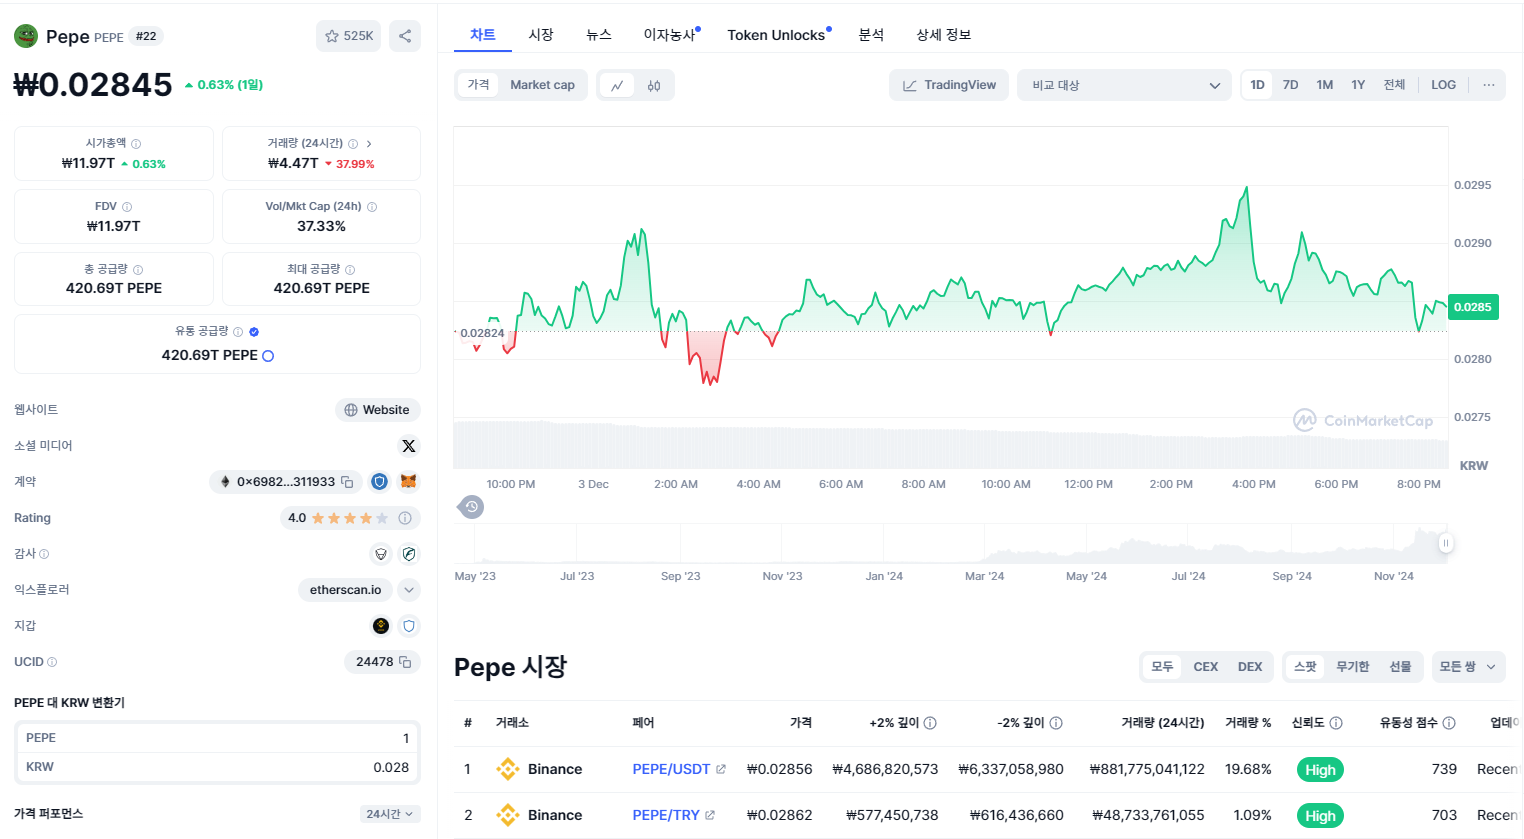The width and height of the screenshot is (1524, 839).
Task: Open the TradingView chart button
Action: [949, 85]
